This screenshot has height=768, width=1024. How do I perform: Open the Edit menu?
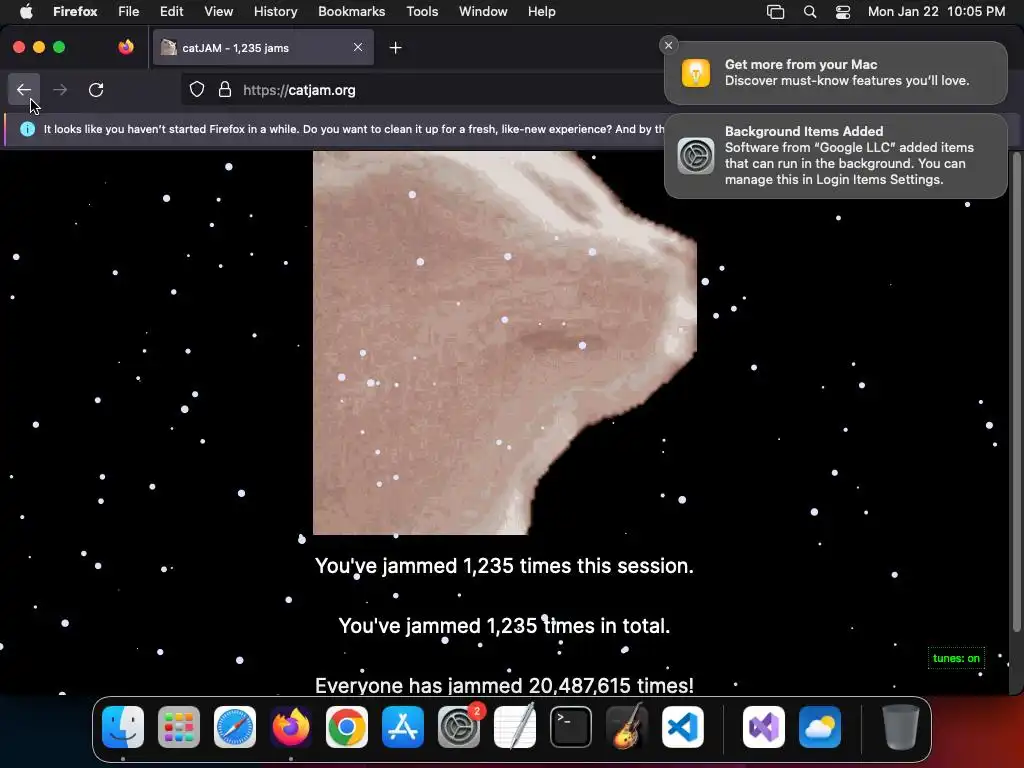coord(171,11)
